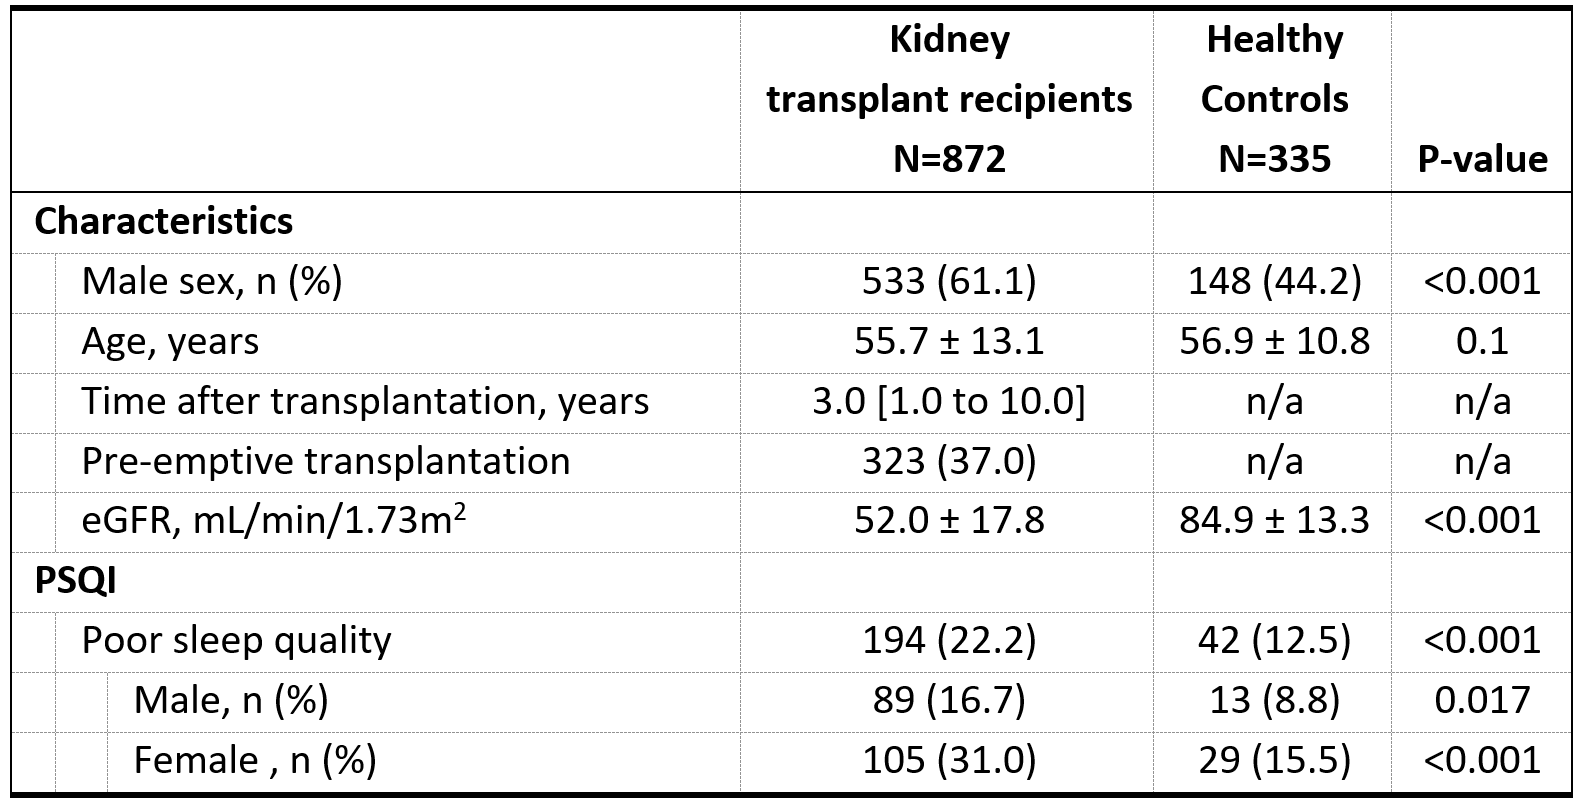Click the "Poor sleep quality" row label

point(236,640)
